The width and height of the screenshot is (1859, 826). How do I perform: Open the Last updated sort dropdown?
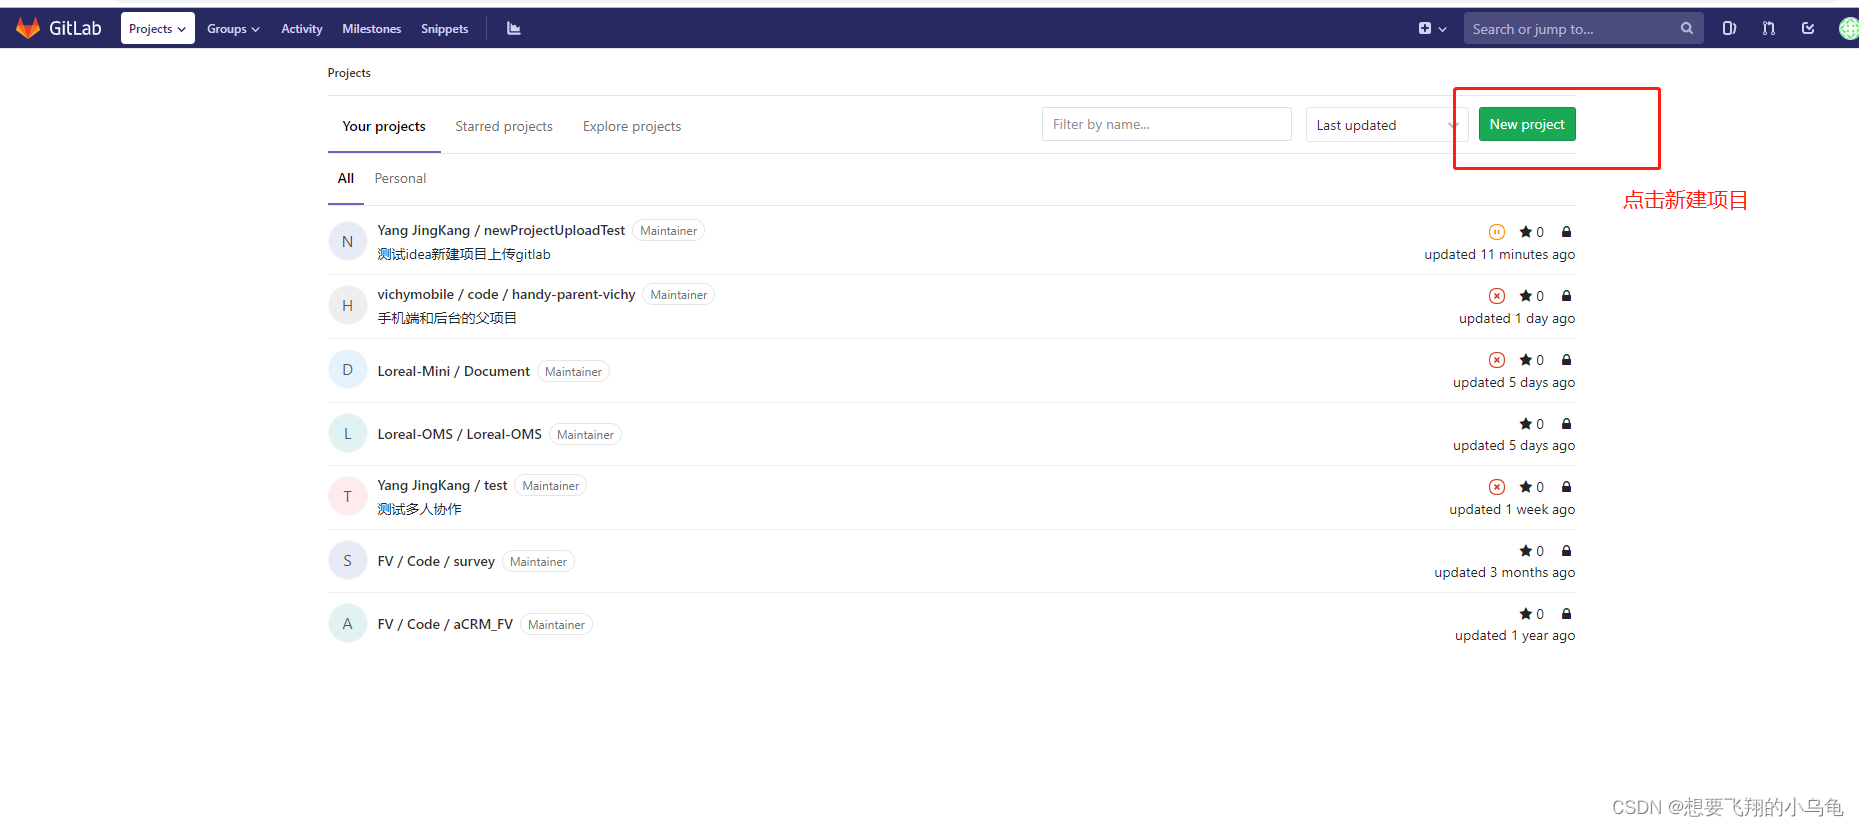(1387, 125)
